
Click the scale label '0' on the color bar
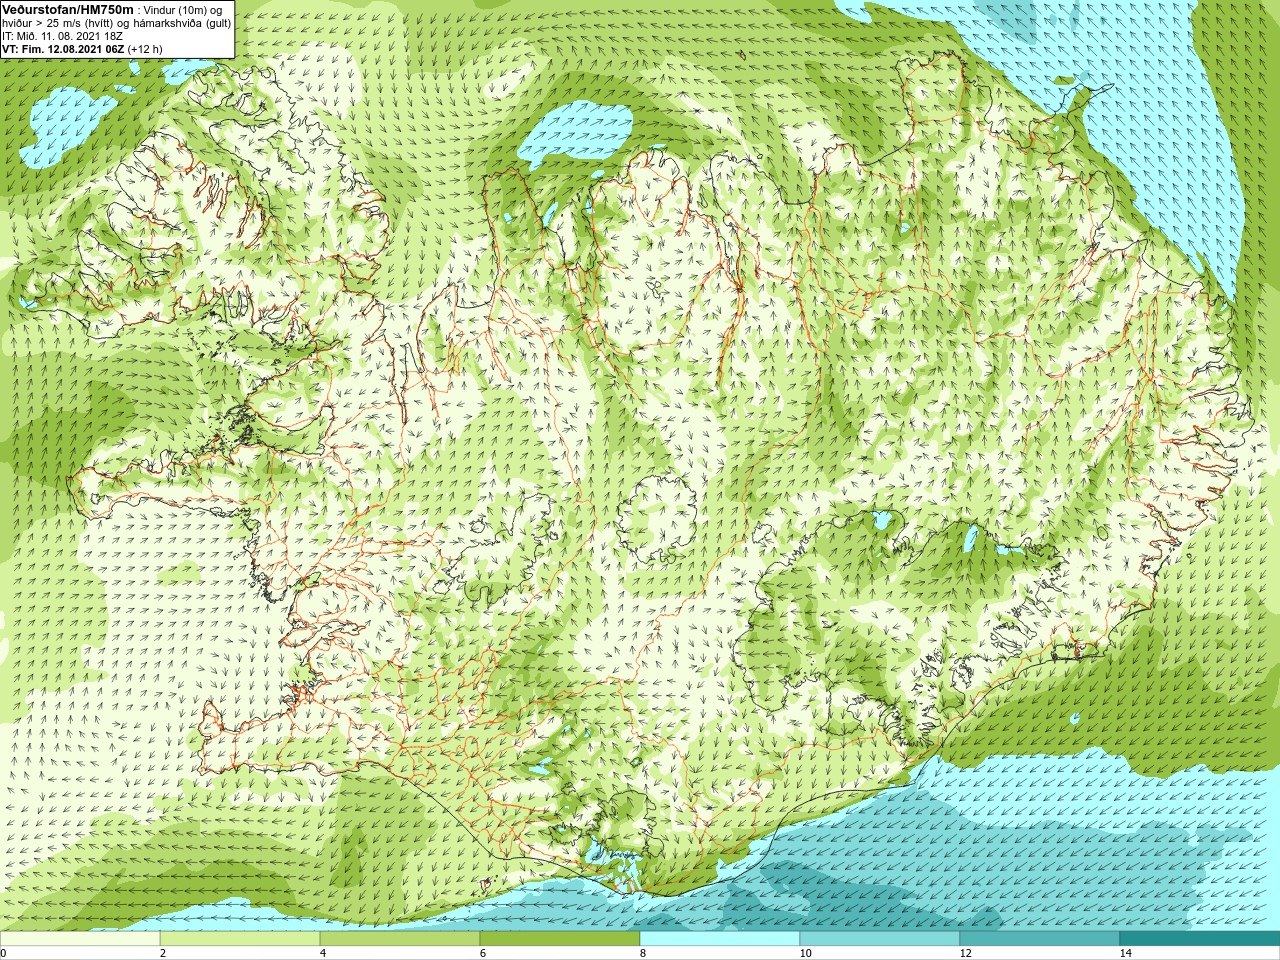coord(4,953)
